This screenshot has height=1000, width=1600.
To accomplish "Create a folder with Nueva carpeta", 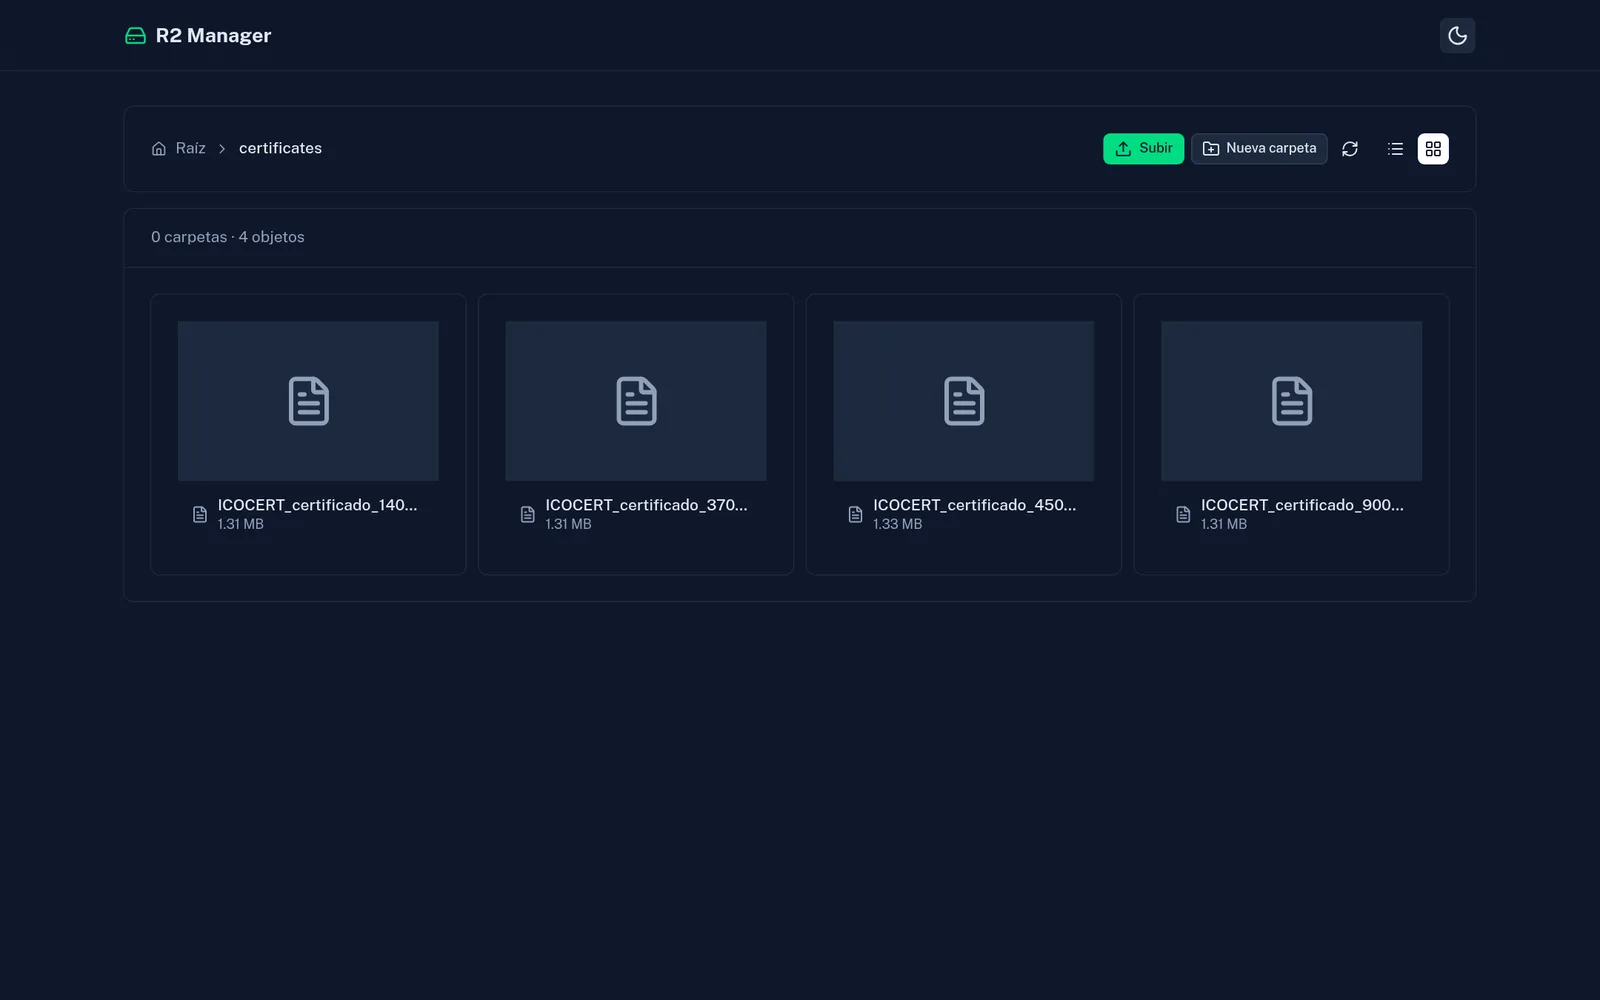I will [x=1259, y=148].
